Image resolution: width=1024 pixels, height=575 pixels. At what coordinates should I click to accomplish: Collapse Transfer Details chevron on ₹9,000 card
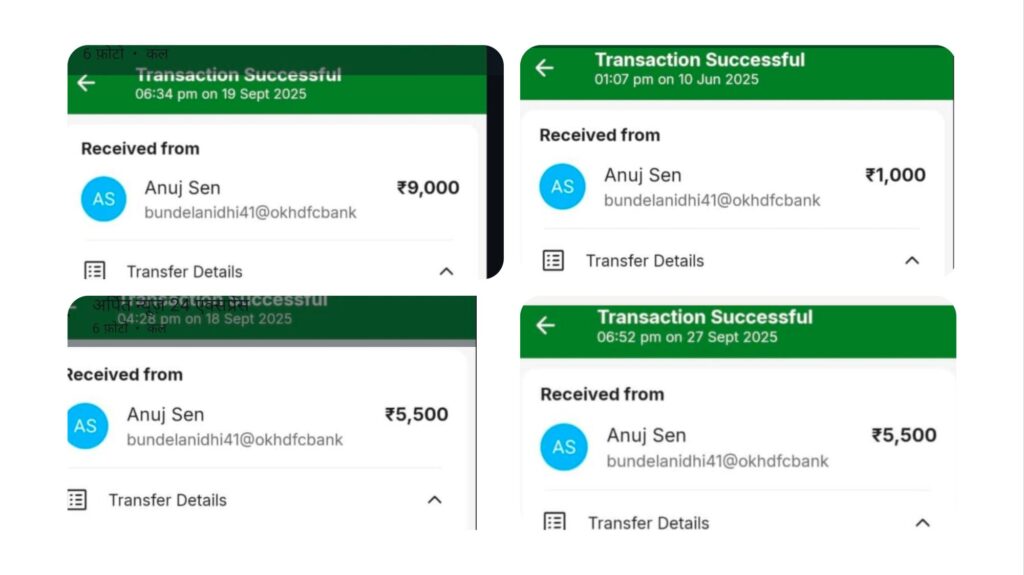pyautogui.click(x=446, y=271)
